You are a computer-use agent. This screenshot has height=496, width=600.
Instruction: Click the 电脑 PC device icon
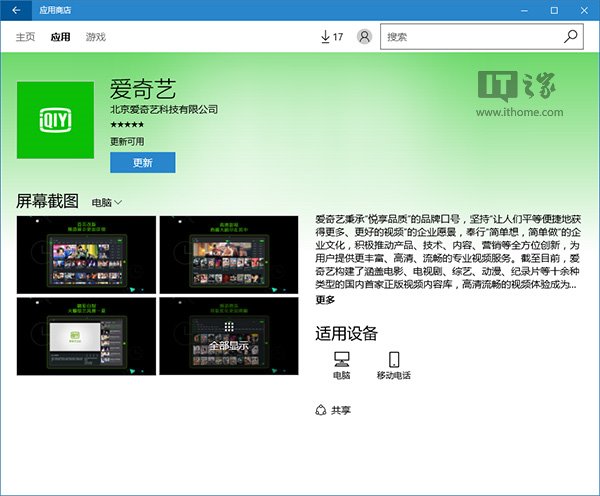point(341,365)
